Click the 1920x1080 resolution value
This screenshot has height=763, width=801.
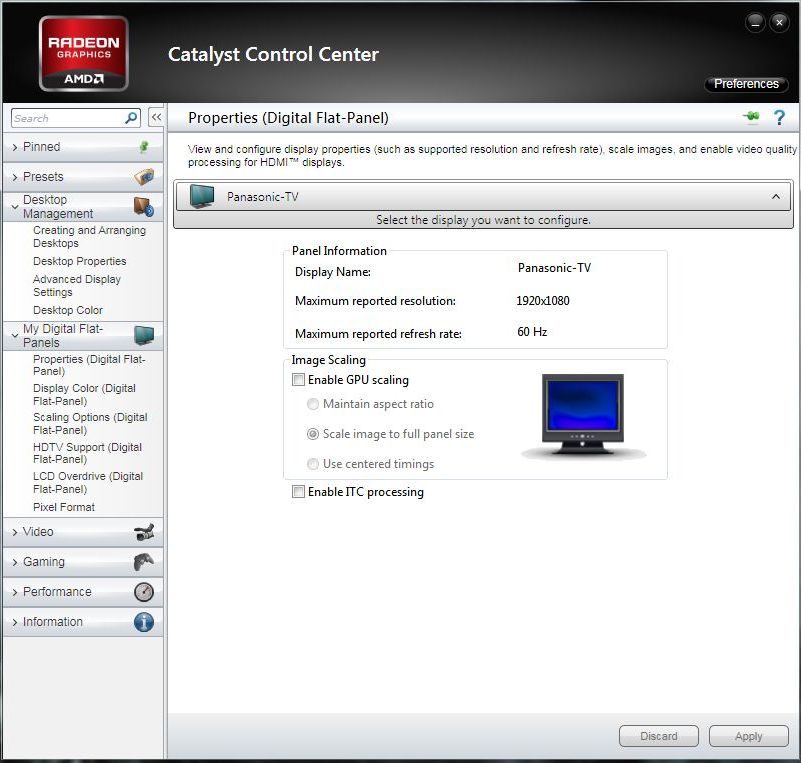(543, 301)
